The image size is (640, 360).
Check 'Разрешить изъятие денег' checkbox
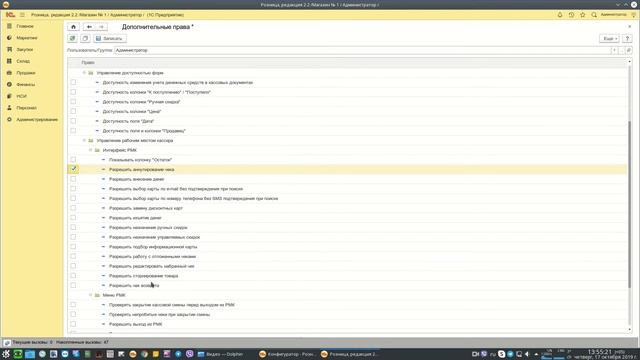tap(73, 218)
